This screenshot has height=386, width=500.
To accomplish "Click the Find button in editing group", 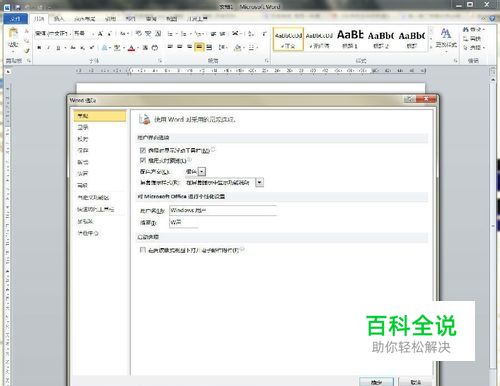I will click(x=473, y=30).
